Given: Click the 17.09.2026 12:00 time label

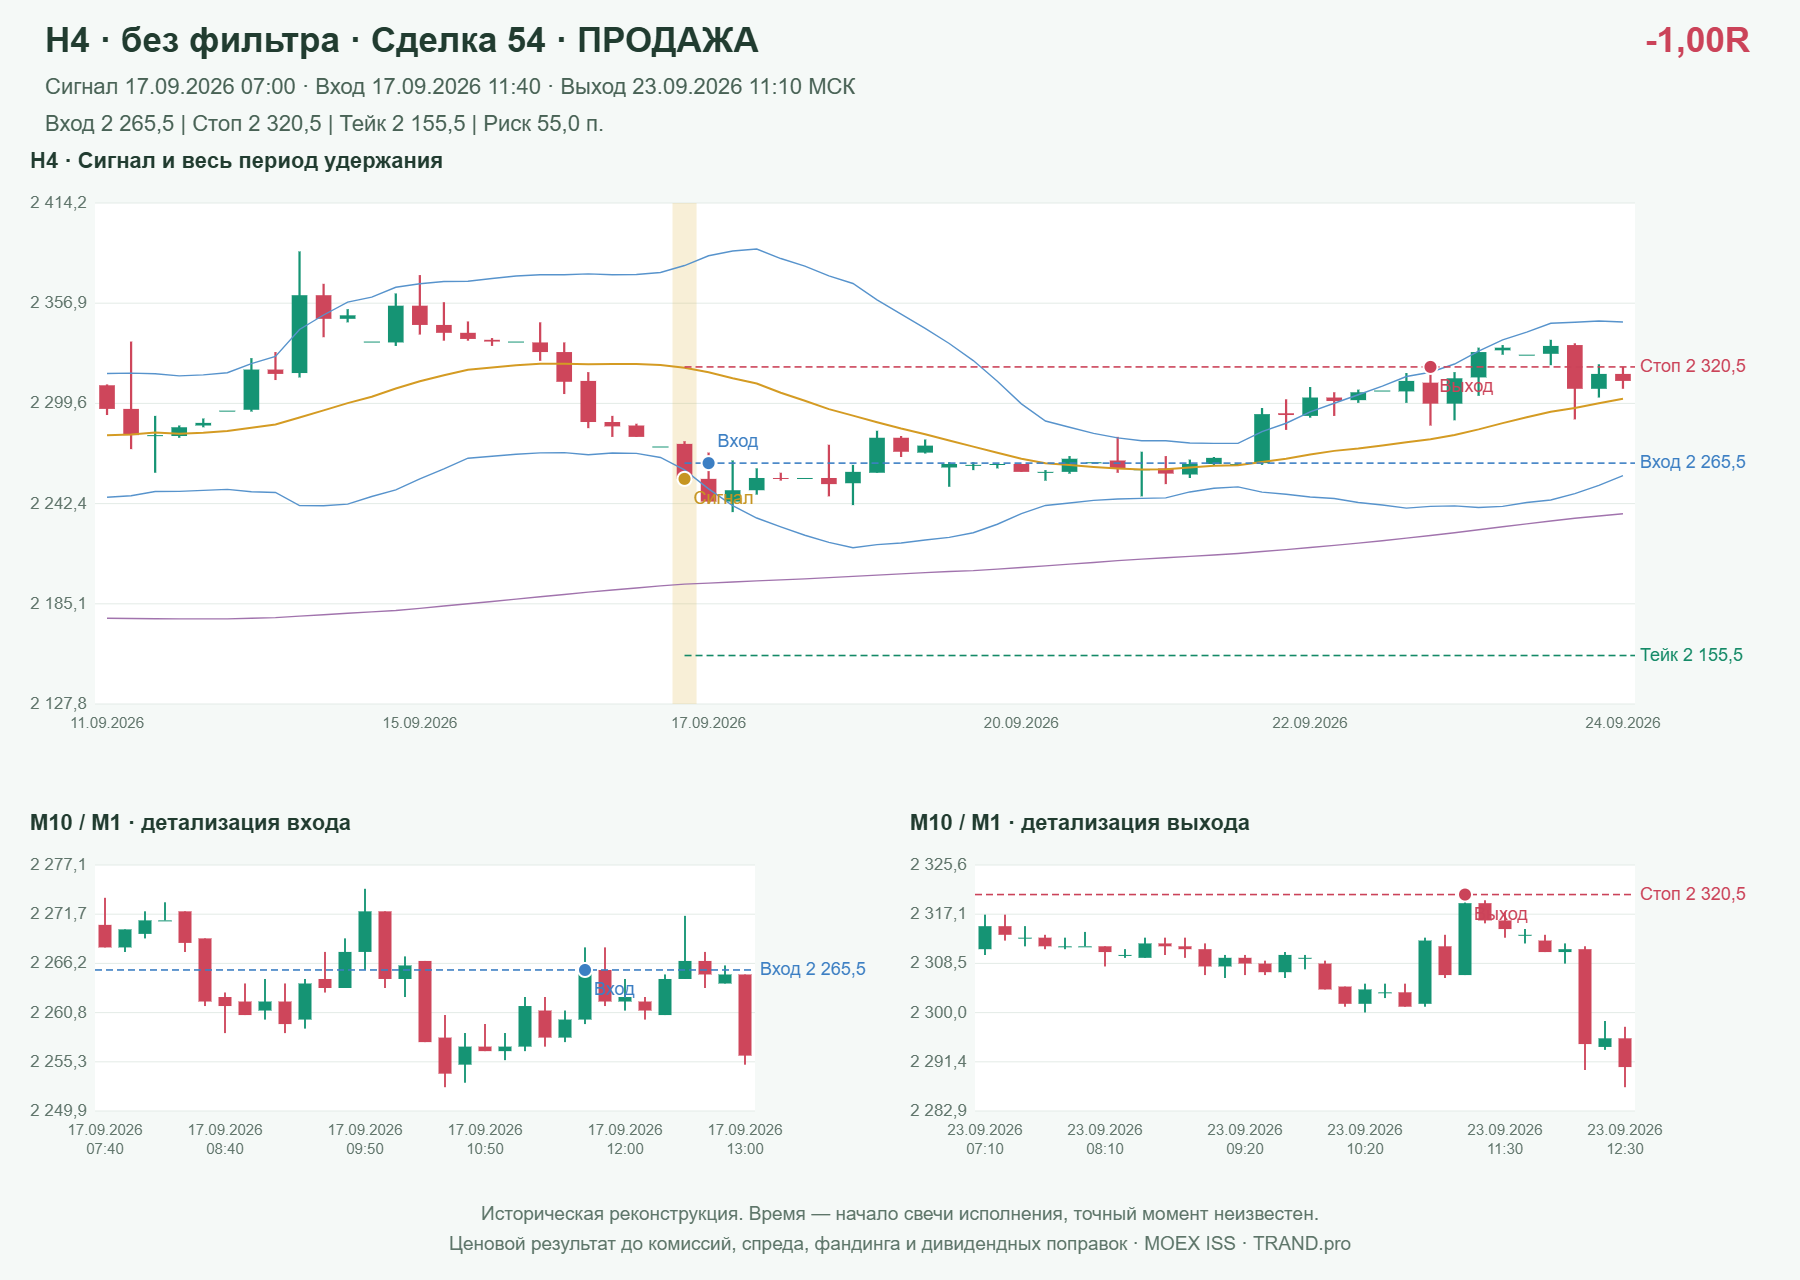Looking at the screenshot, I should point(625,1139).
